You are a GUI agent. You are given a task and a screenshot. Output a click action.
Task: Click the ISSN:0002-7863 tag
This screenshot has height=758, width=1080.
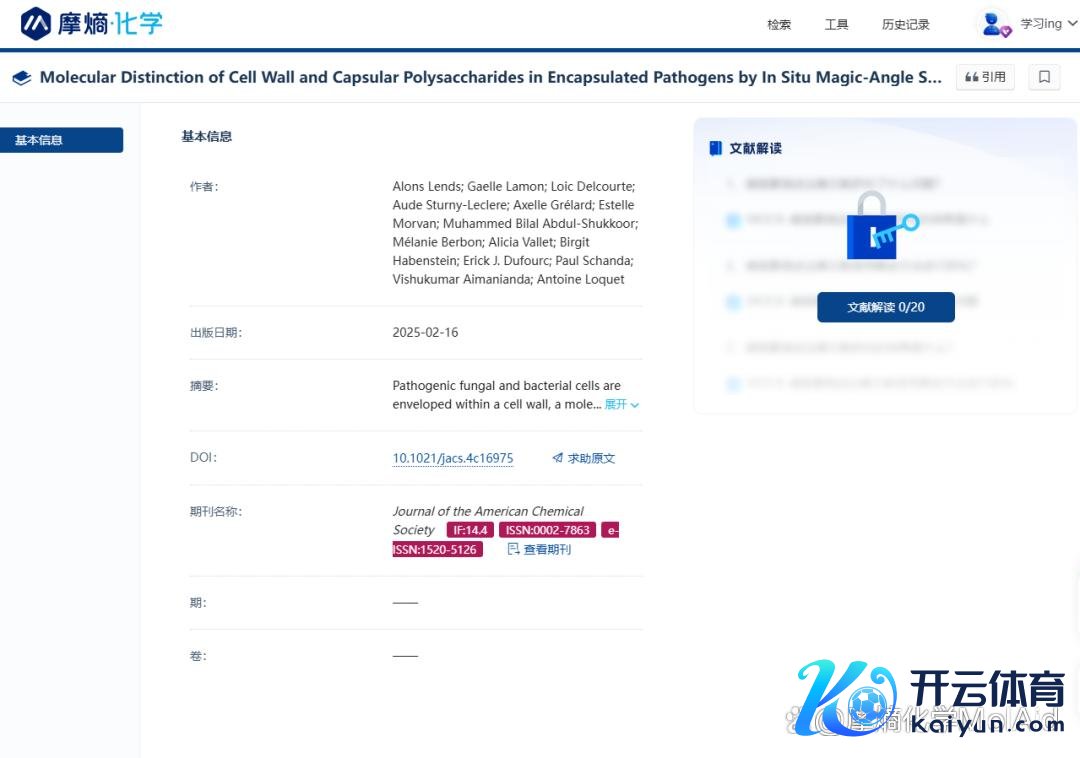(x=547, y=530)
